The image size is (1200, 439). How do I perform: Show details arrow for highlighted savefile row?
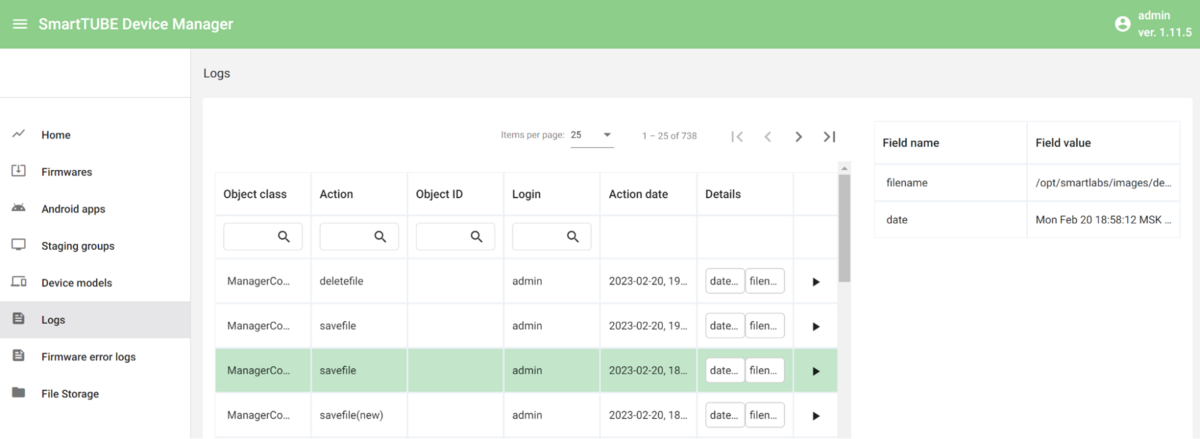pos(816,371)
